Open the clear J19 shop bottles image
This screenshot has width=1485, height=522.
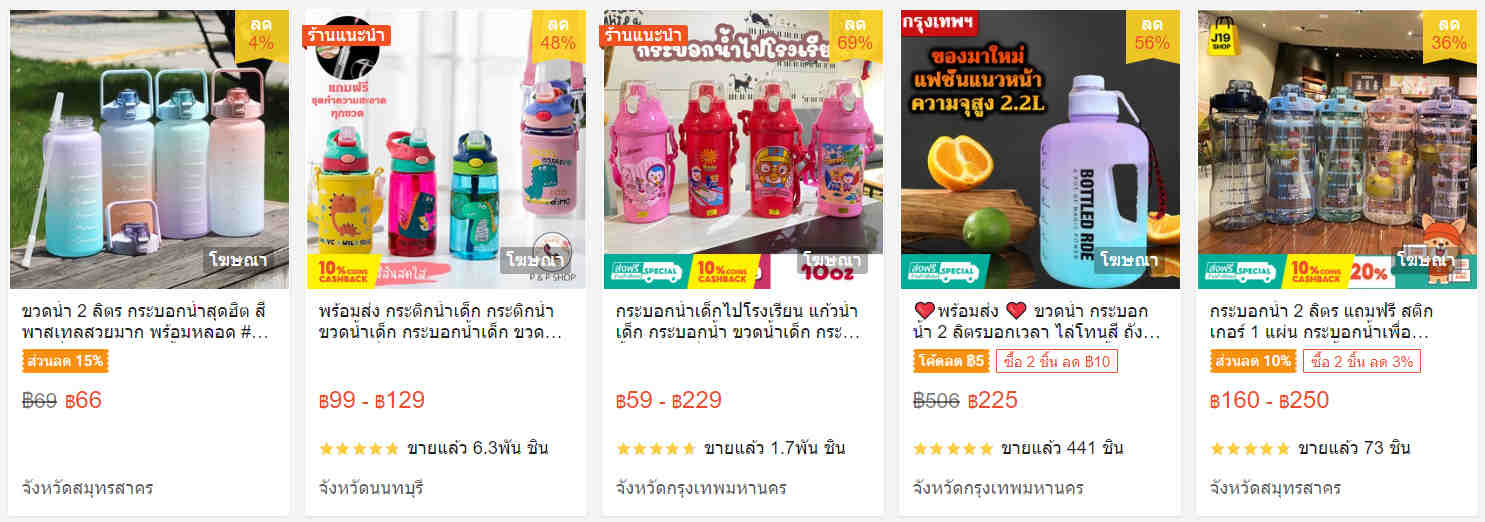[1337, 150]
